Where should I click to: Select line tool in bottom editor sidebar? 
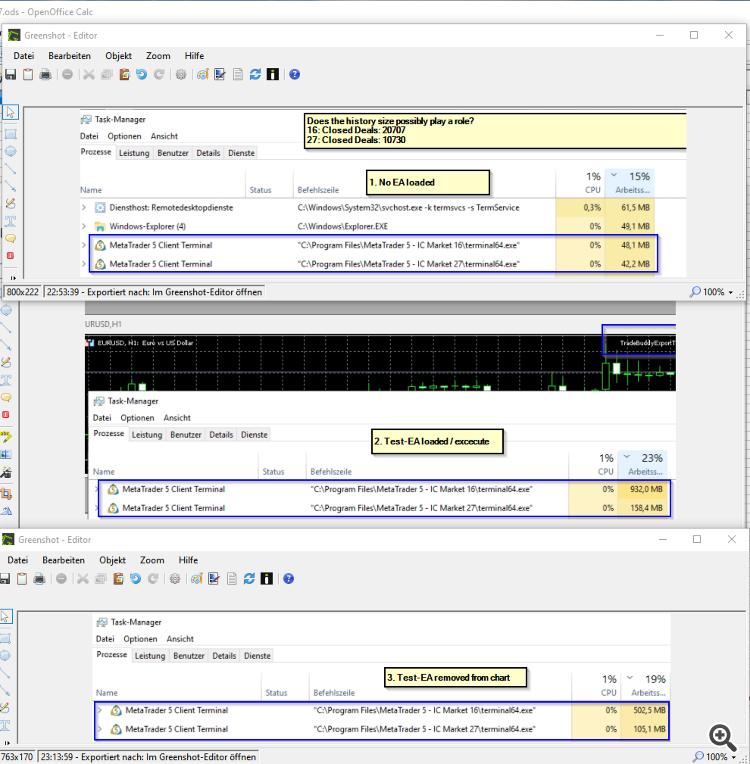pyautogui.click(x=5, y=673)
